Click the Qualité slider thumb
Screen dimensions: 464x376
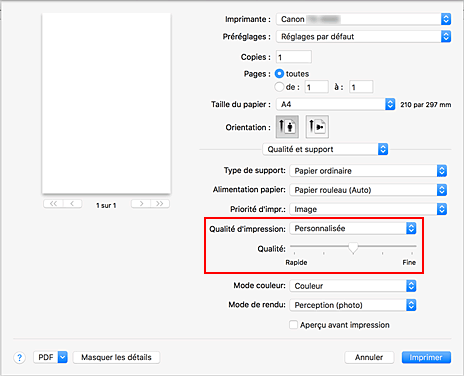(x=353, y=248)
